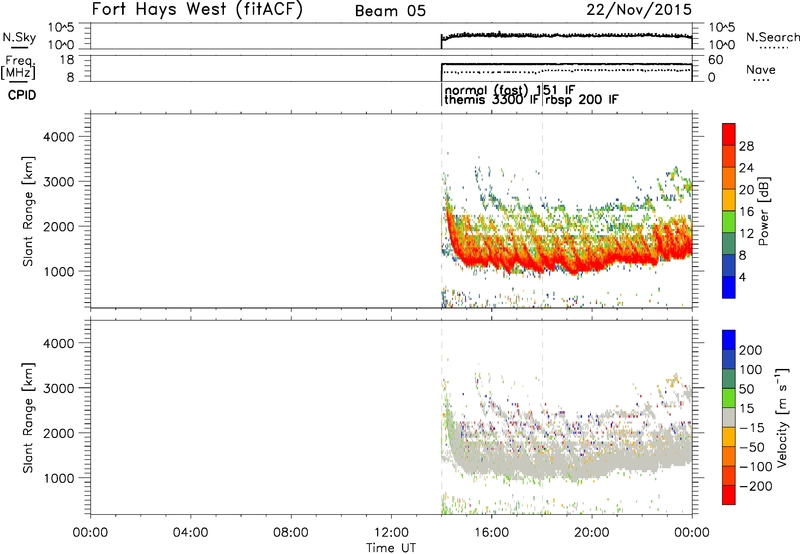Select the "Beam 05" header label
The image size is (800, 554).
tap(394, 11)
